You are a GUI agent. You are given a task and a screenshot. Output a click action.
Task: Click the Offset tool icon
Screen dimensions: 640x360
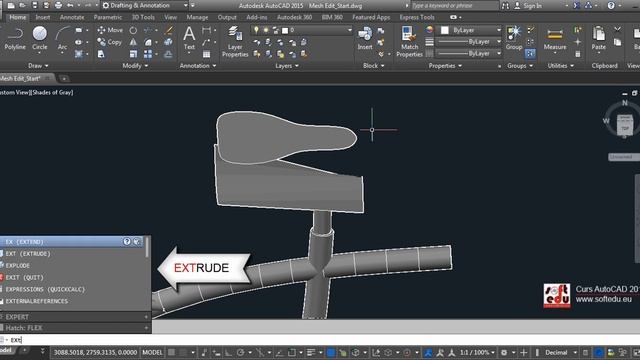(168, 54)
